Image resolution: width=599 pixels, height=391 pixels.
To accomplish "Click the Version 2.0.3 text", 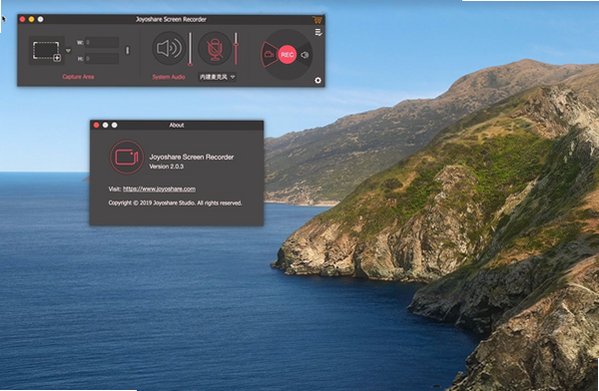I will point(166,166).
